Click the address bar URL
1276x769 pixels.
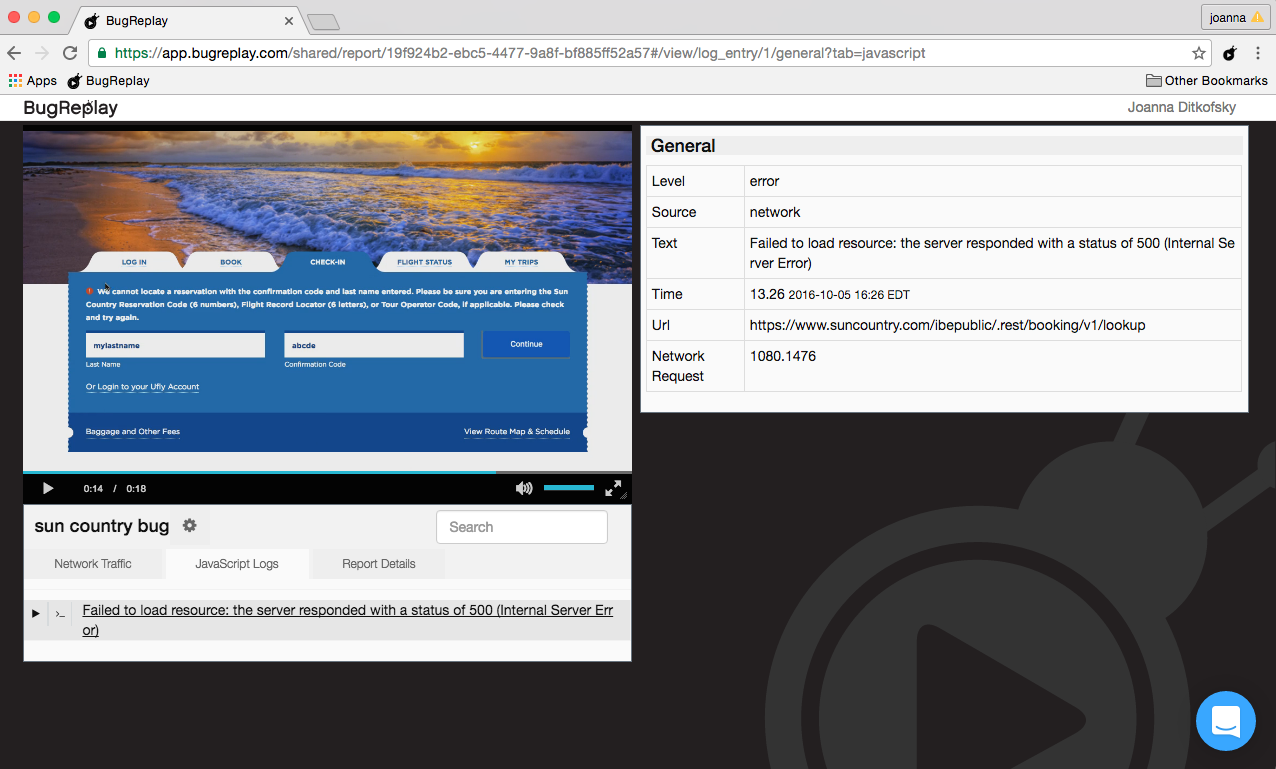click(x=520, y=53)
